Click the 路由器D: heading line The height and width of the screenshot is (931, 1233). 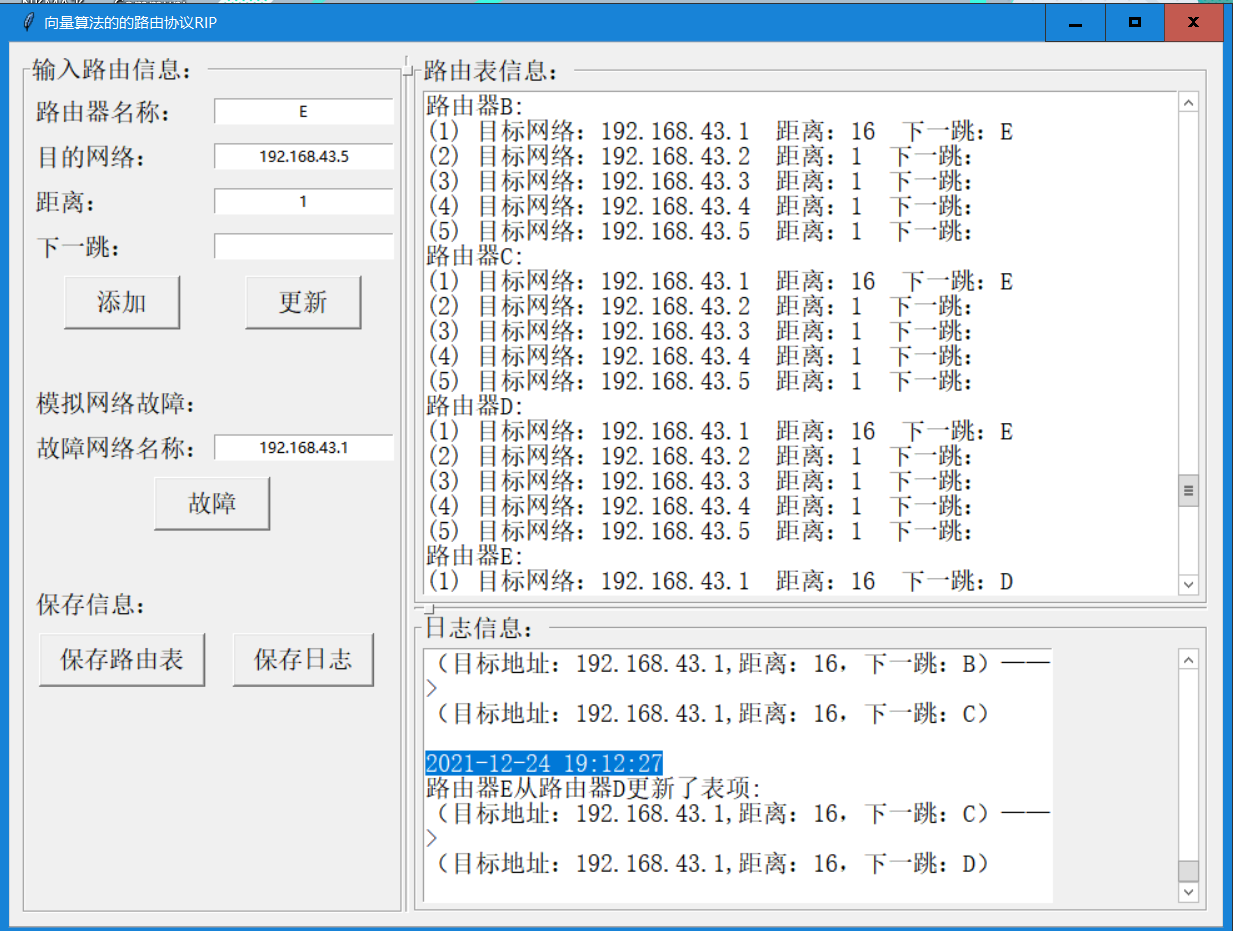pos(475,406)
